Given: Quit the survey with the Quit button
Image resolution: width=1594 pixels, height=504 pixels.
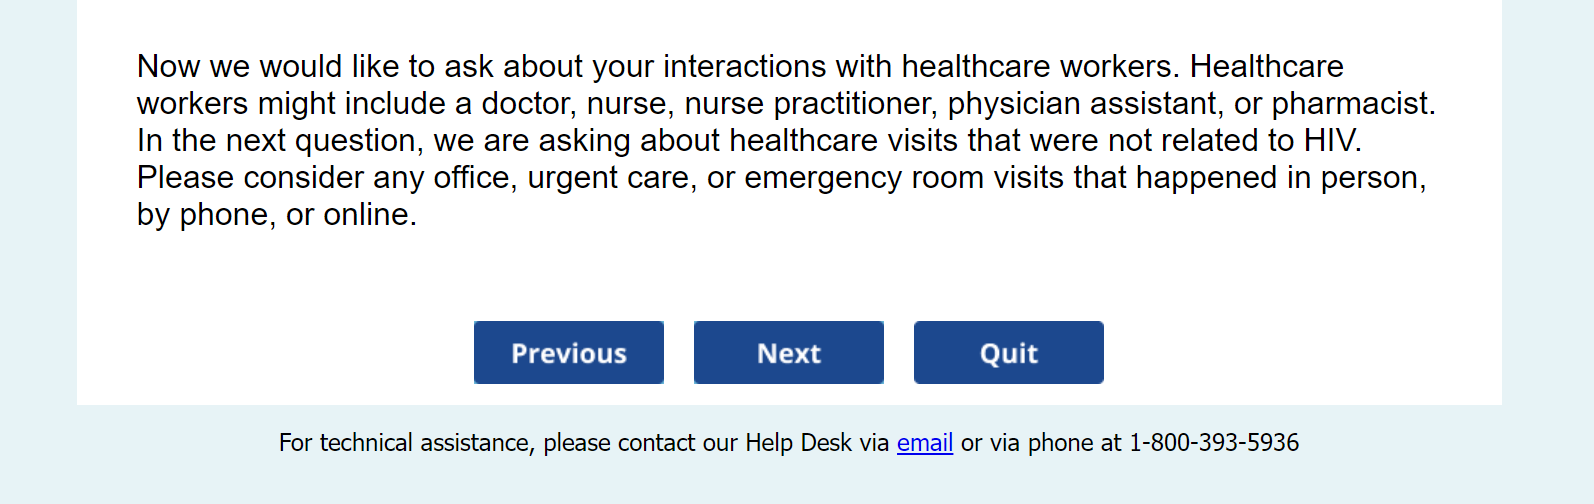Looking at the screenshot, I should pos(1008,353).
